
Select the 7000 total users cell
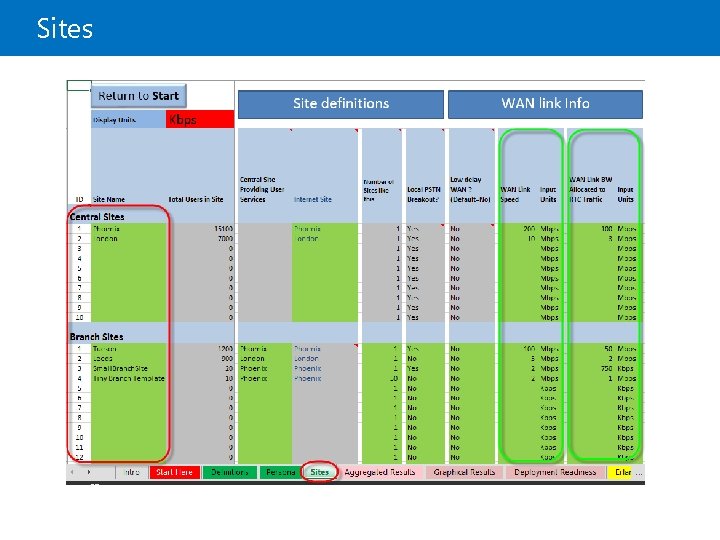point(201,239)
